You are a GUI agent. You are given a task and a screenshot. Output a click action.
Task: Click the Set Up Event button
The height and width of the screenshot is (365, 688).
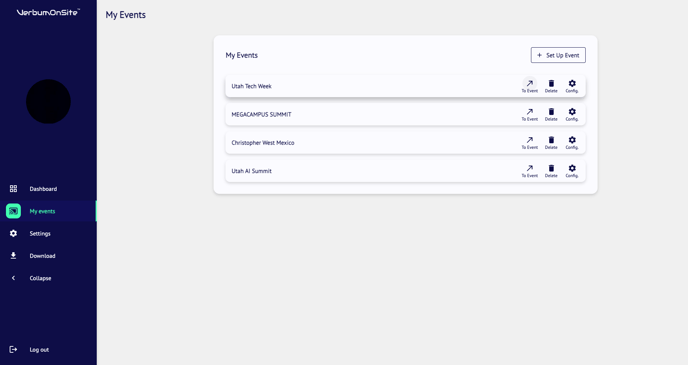(558, 55)
